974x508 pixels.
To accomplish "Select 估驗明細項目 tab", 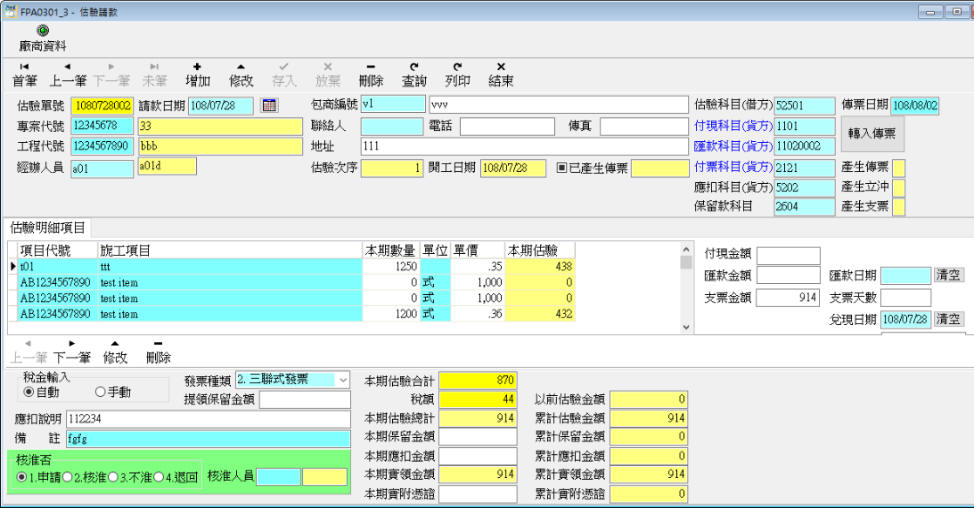I will pos(48,228).
